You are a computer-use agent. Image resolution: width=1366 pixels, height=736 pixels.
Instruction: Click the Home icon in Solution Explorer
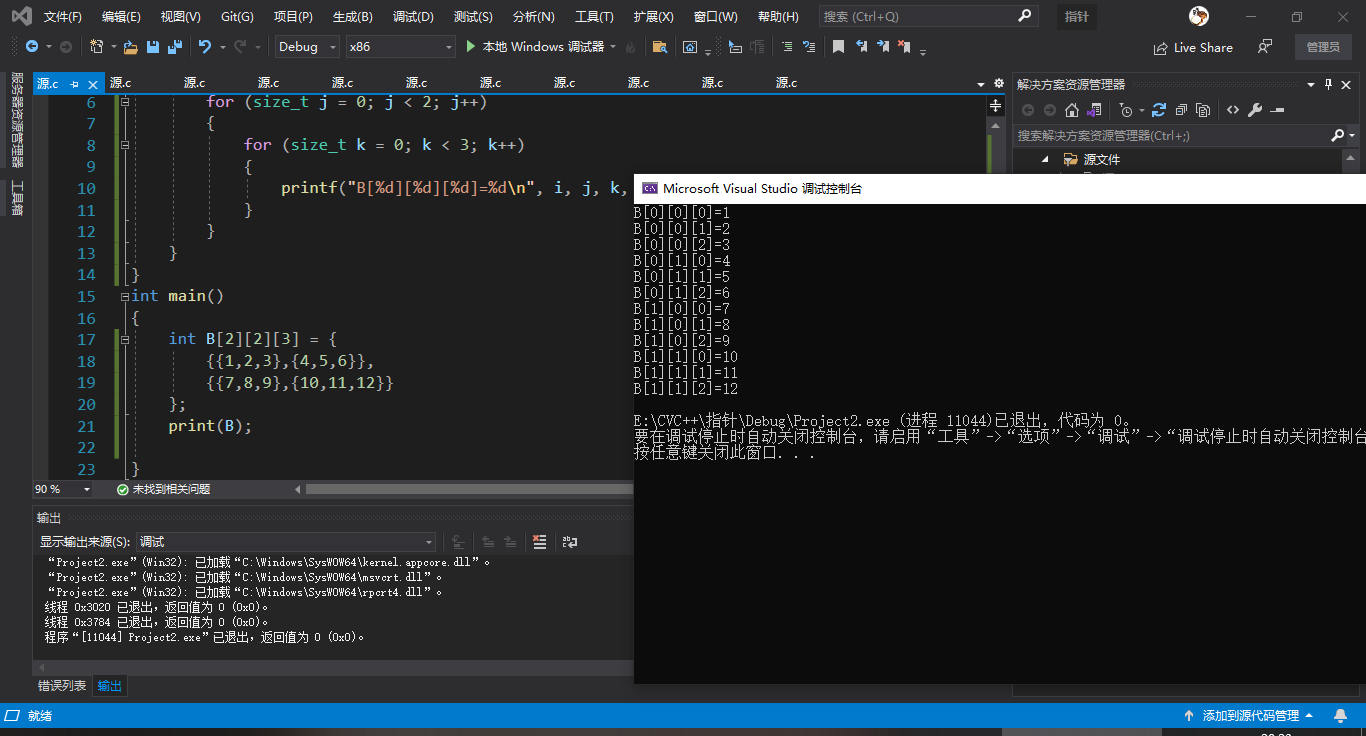tap(1072, 110)
